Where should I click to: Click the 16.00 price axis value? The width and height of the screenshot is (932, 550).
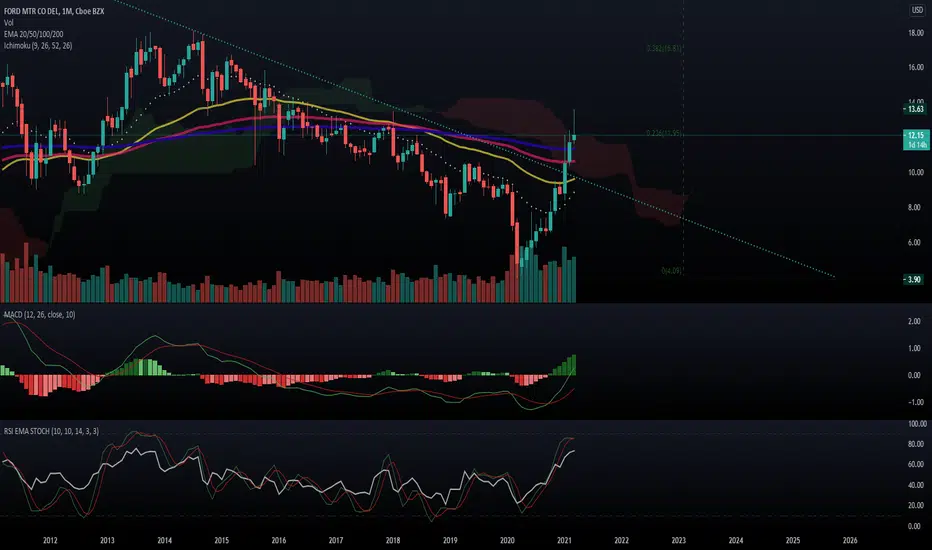click(x=916, y=68)
